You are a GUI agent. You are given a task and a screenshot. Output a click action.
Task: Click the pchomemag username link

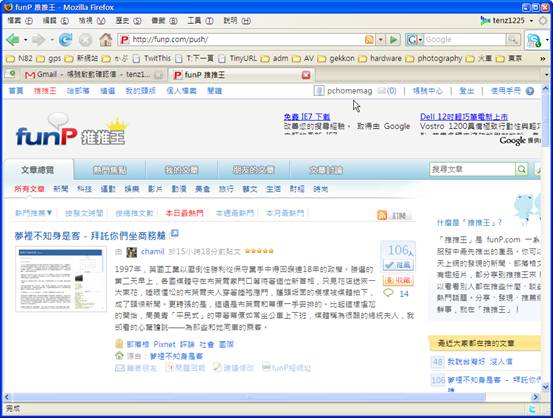[x=350, y=91]
